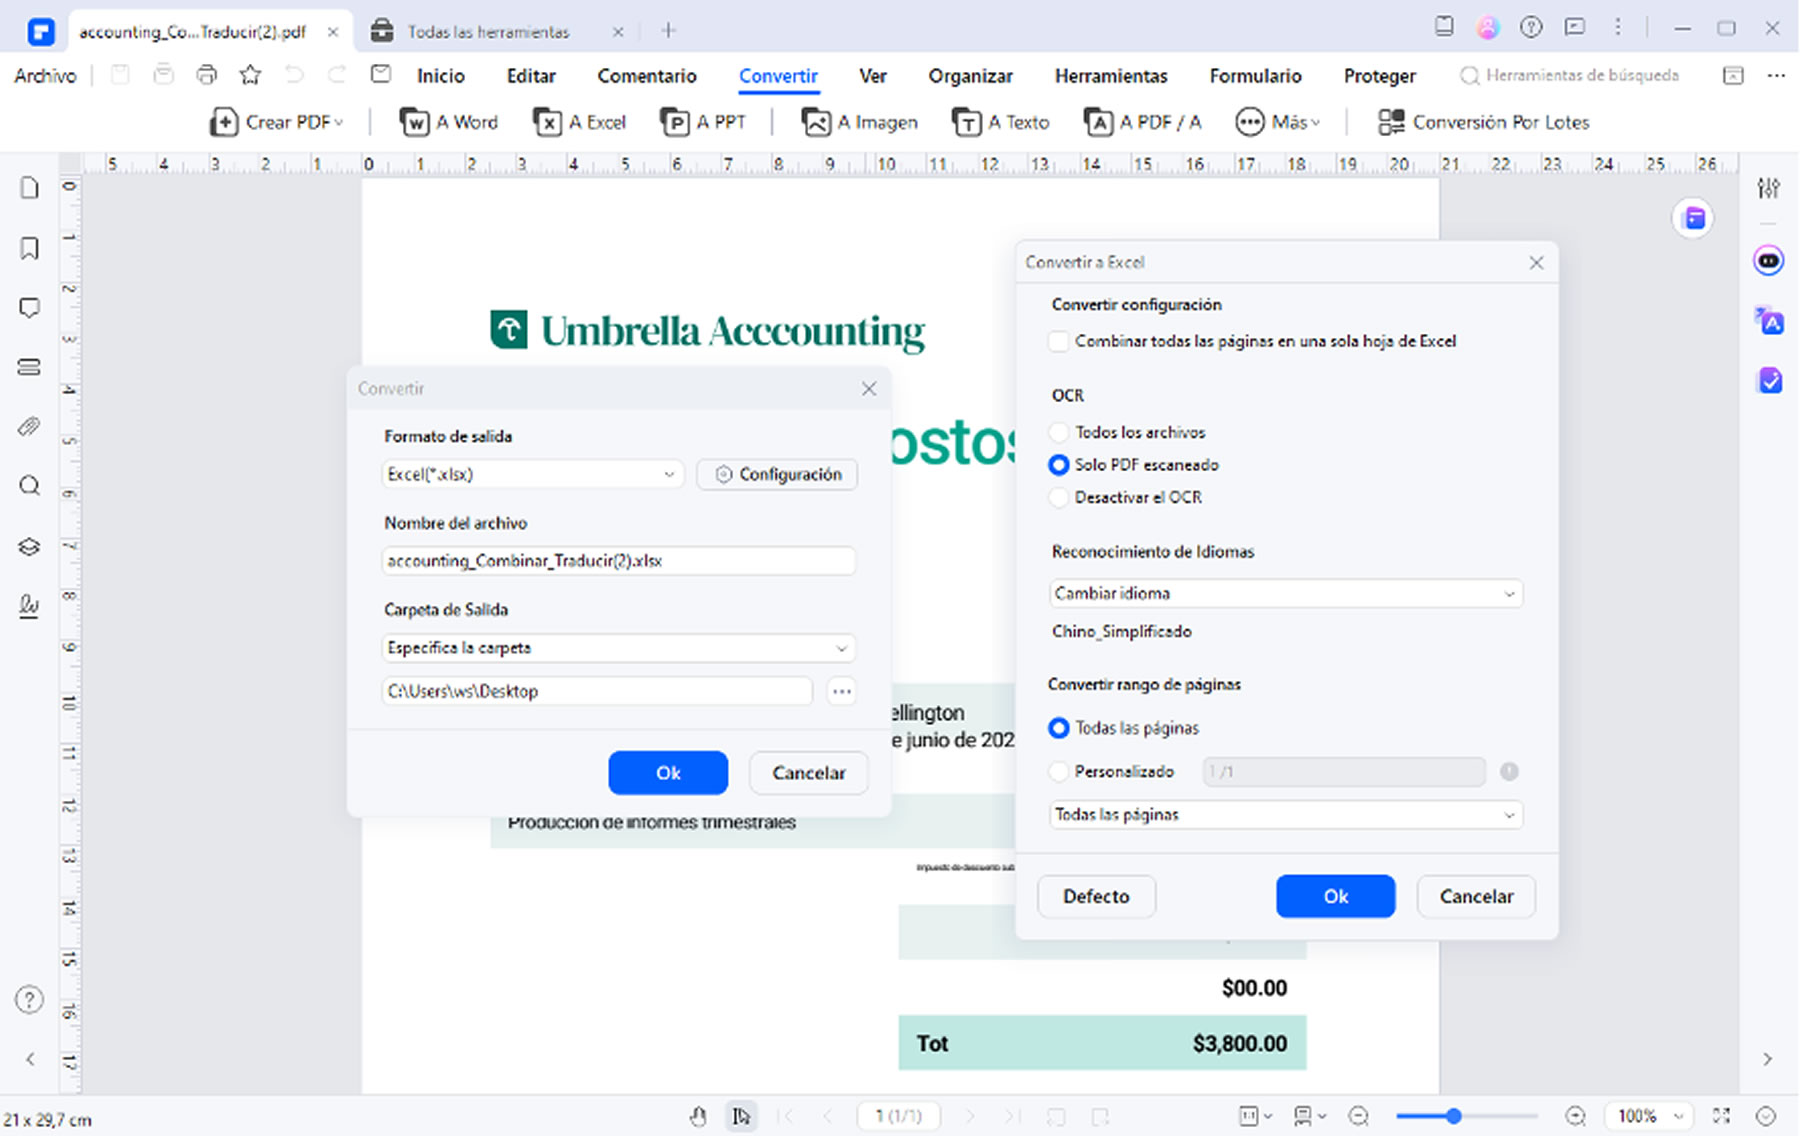
Task: Click the Defecto button
Action: tap(1096, 896)
